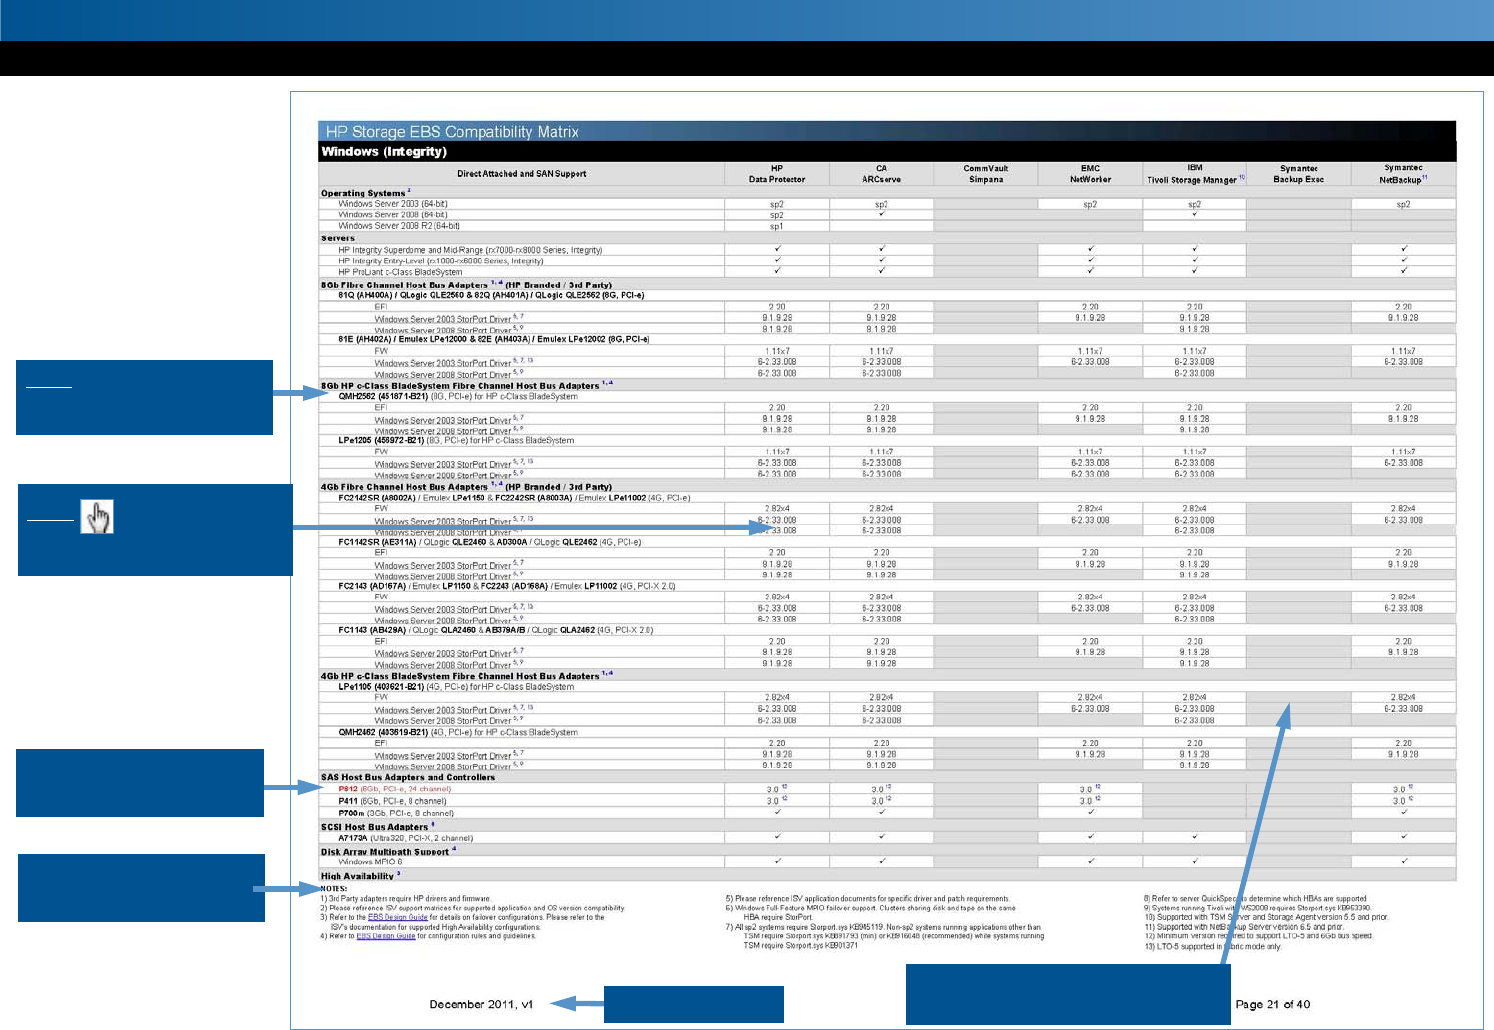
Task: Click the "HP ProLiant c-Class BladeSystem" row label
Action: click(x=400, y=272)
